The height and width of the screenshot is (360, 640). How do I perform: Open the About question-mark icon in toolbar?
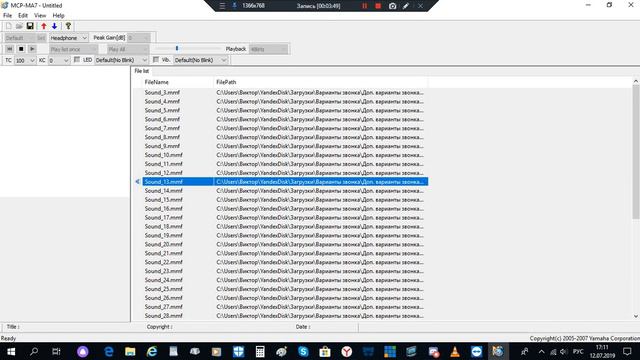68,26
